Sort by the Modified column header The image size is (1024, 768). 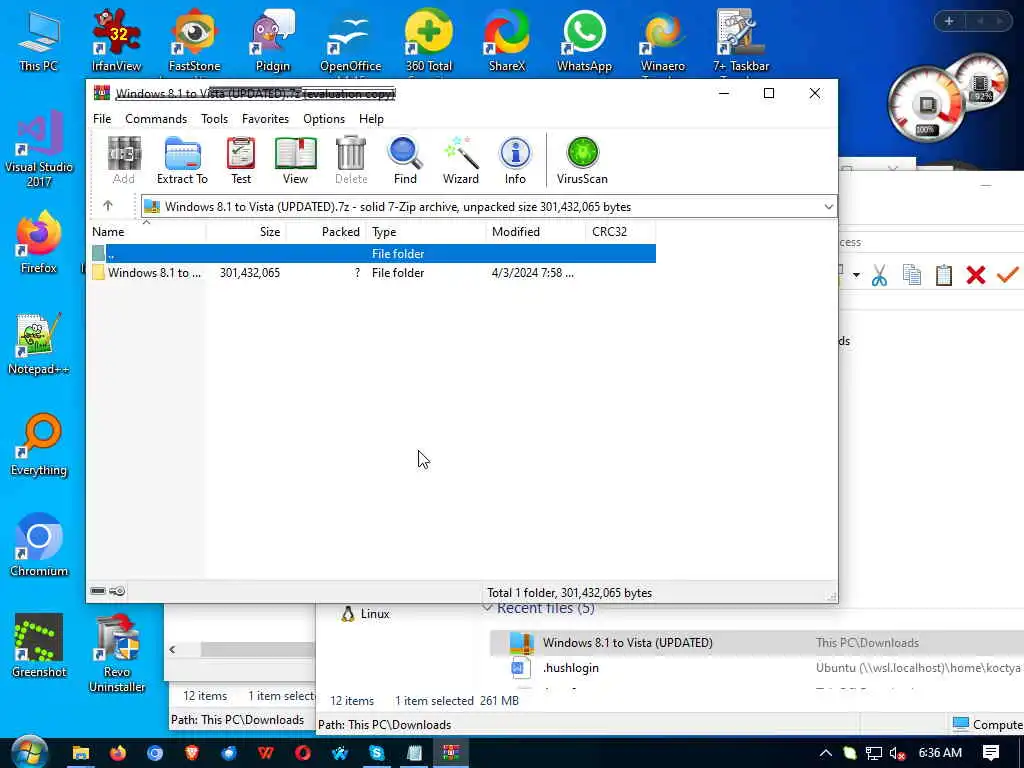tap(536, 232)
